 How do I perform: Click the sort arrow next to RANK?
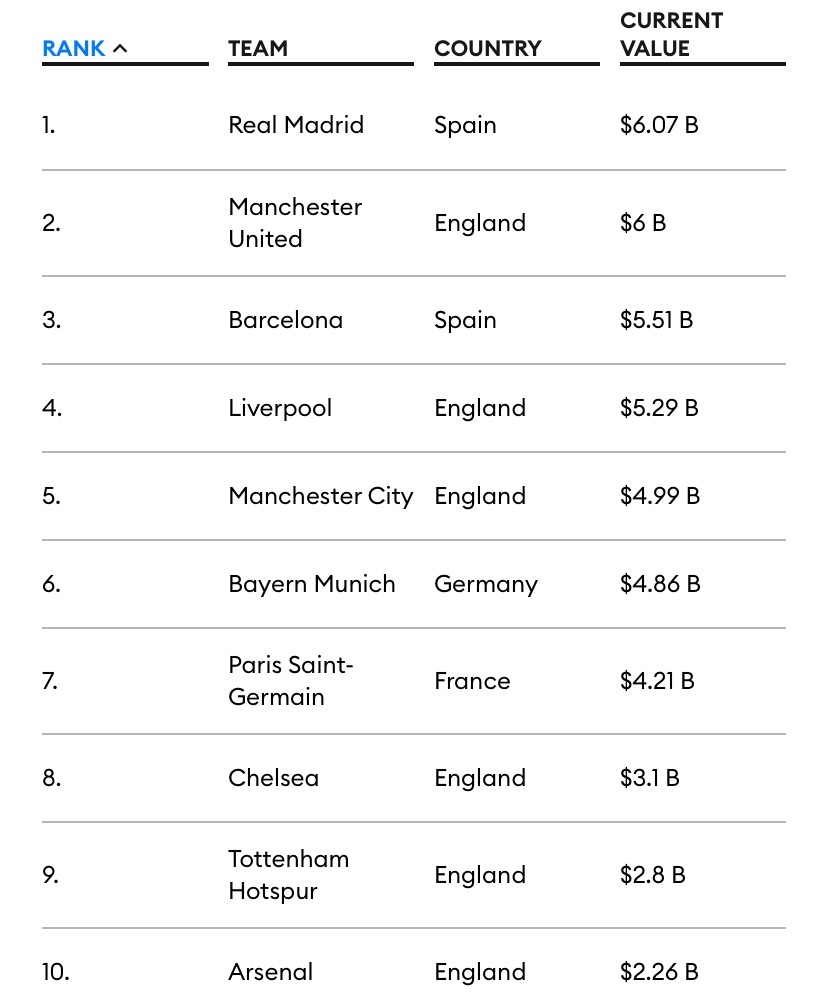point(120,49)
